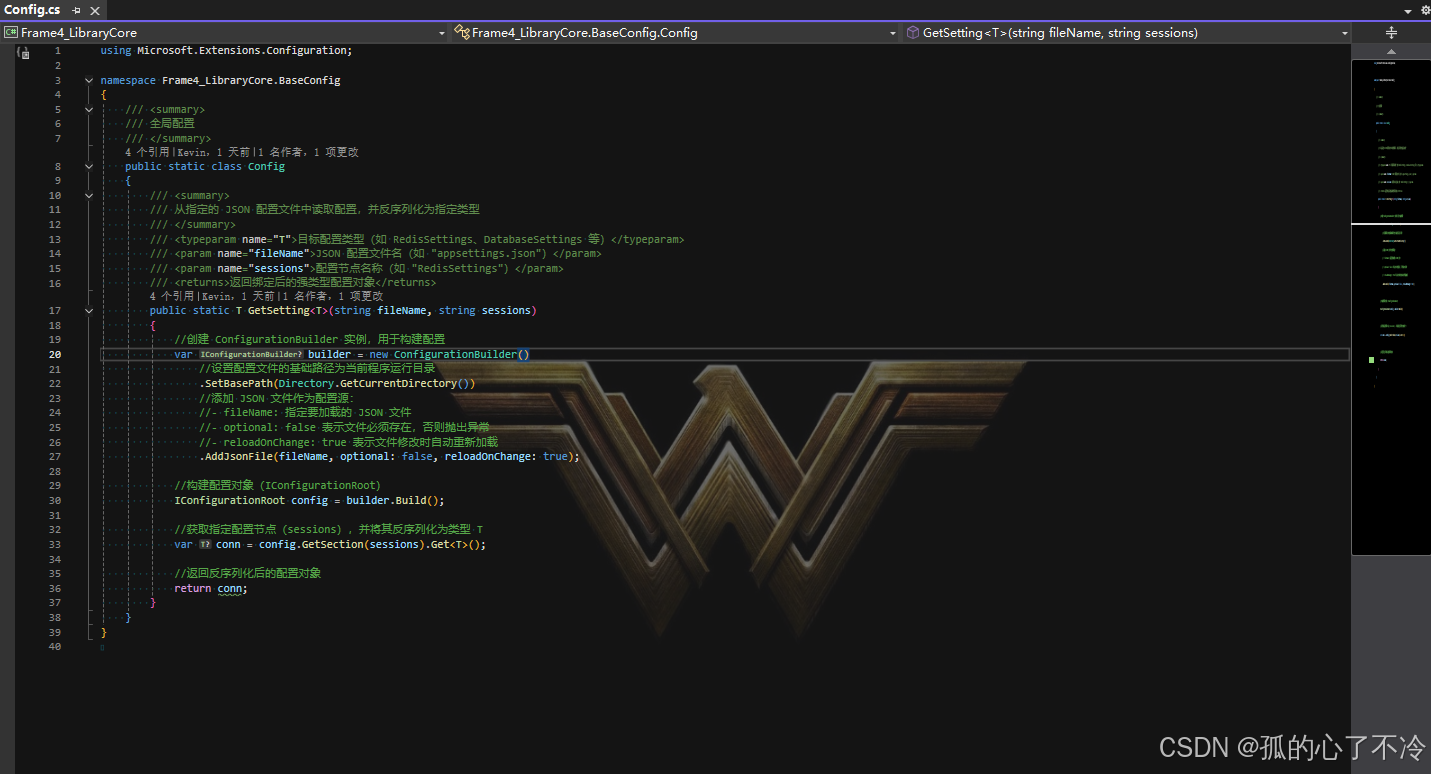Open the document window settings gear
1431x774 pixels.
tap(1424, 10)
